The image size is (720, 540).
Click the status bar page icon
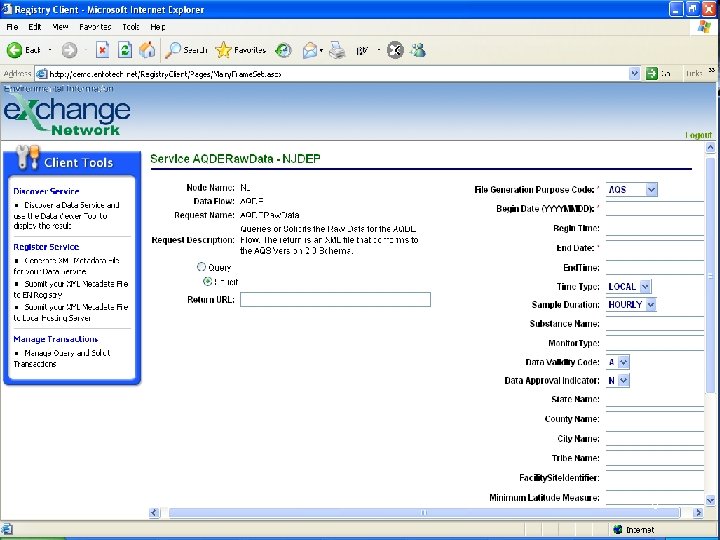point(7,530)
